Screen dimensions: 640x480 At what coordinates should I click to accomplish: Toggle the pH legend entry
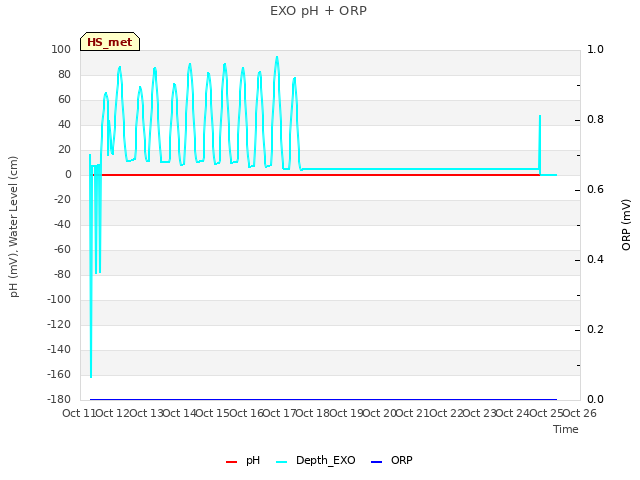coord(243,460)
